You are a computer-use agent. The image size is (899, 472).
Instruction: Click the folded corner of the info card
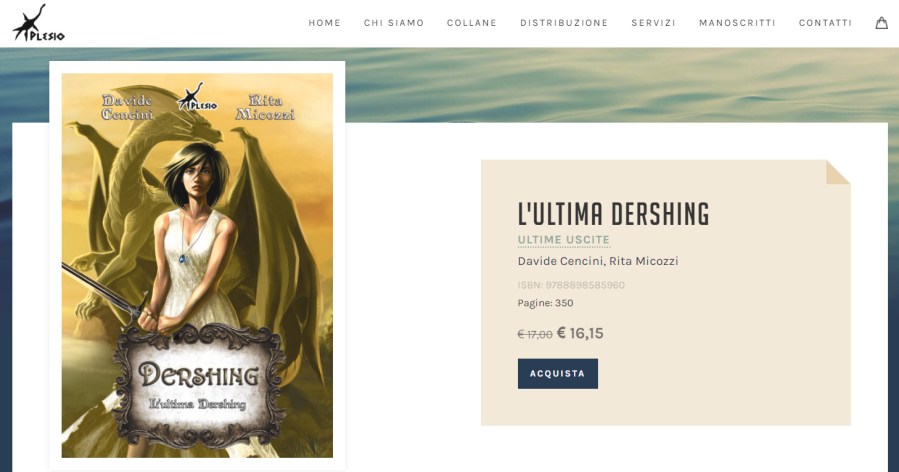838,172
